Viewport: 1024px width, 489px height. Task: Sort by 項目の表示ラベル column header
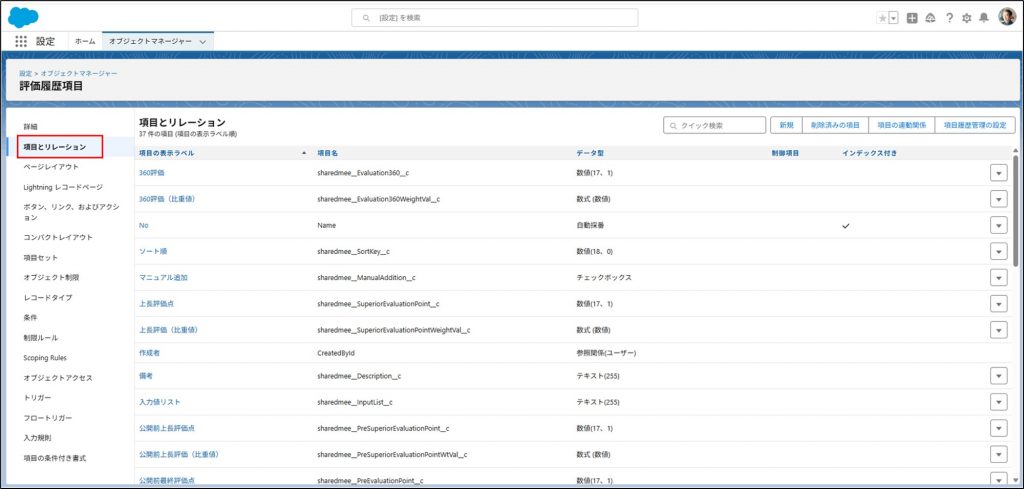166,153
